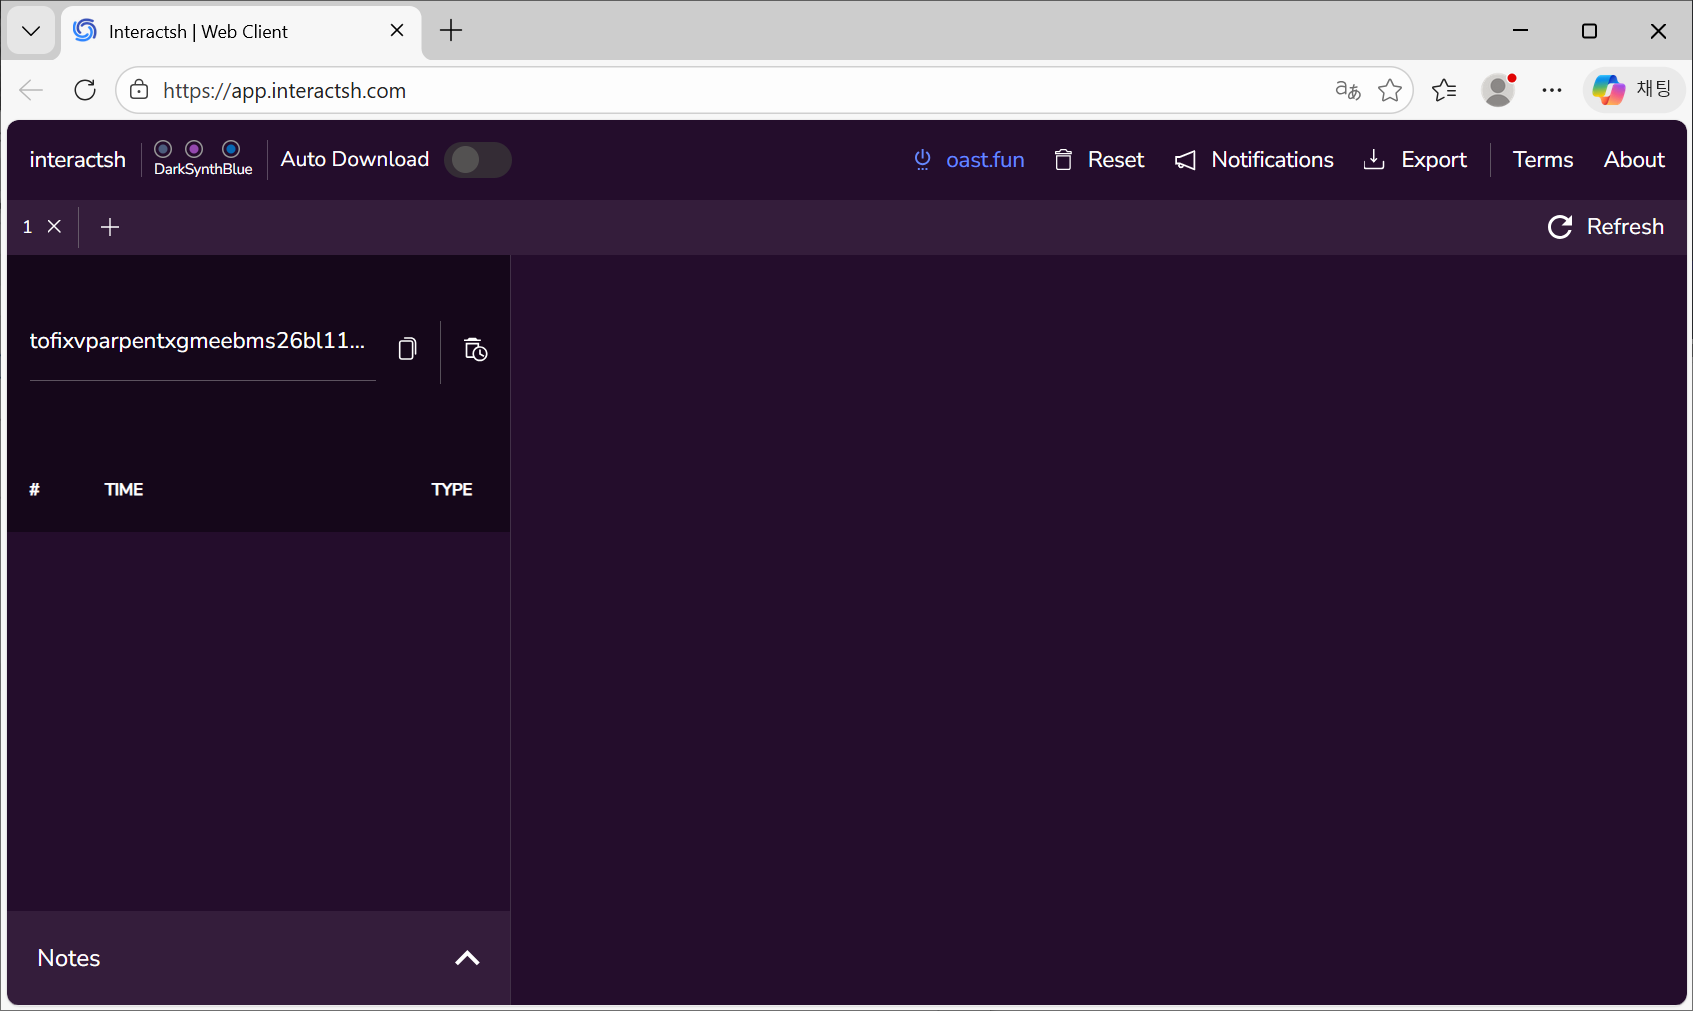Image resolution: width=1693 pixels, height=1011 pixels.
Task: Click the TIME column header
Action: click(124, 489)
